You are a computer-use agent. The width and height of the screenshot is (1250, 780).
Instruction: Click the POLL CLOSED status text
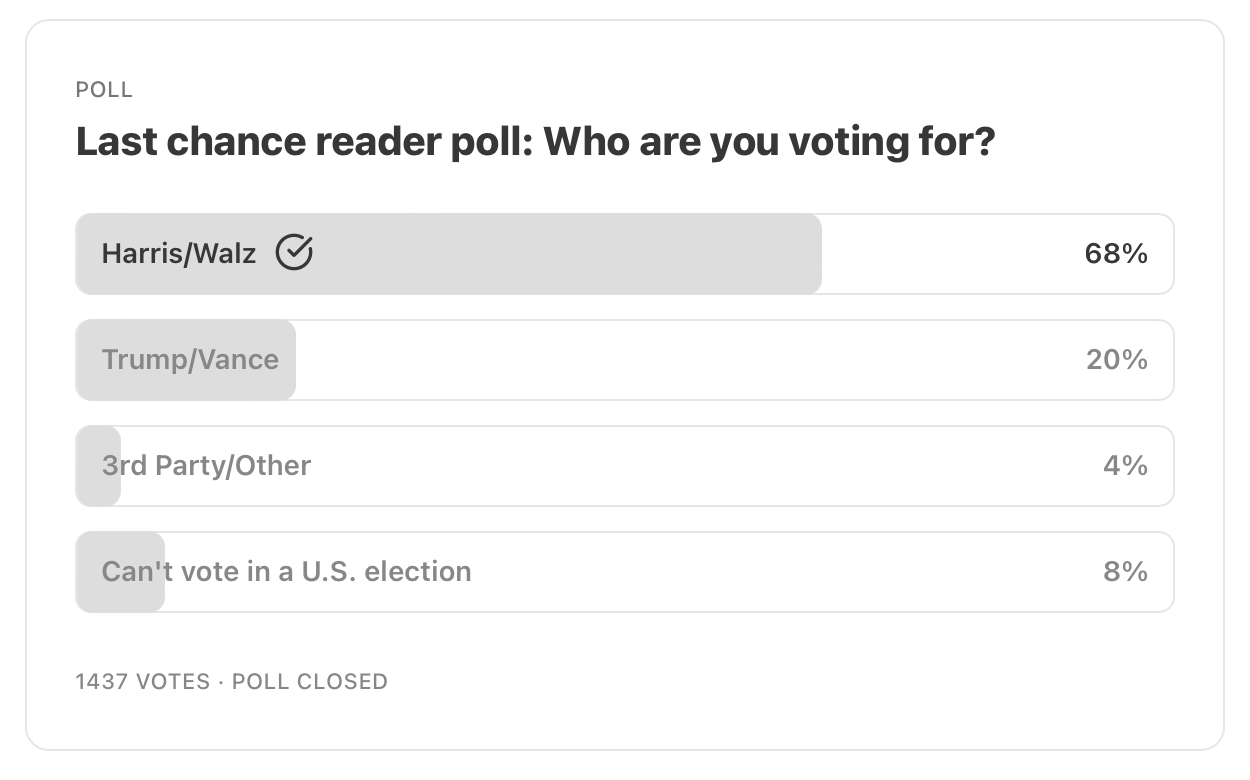tap(310, 682)
